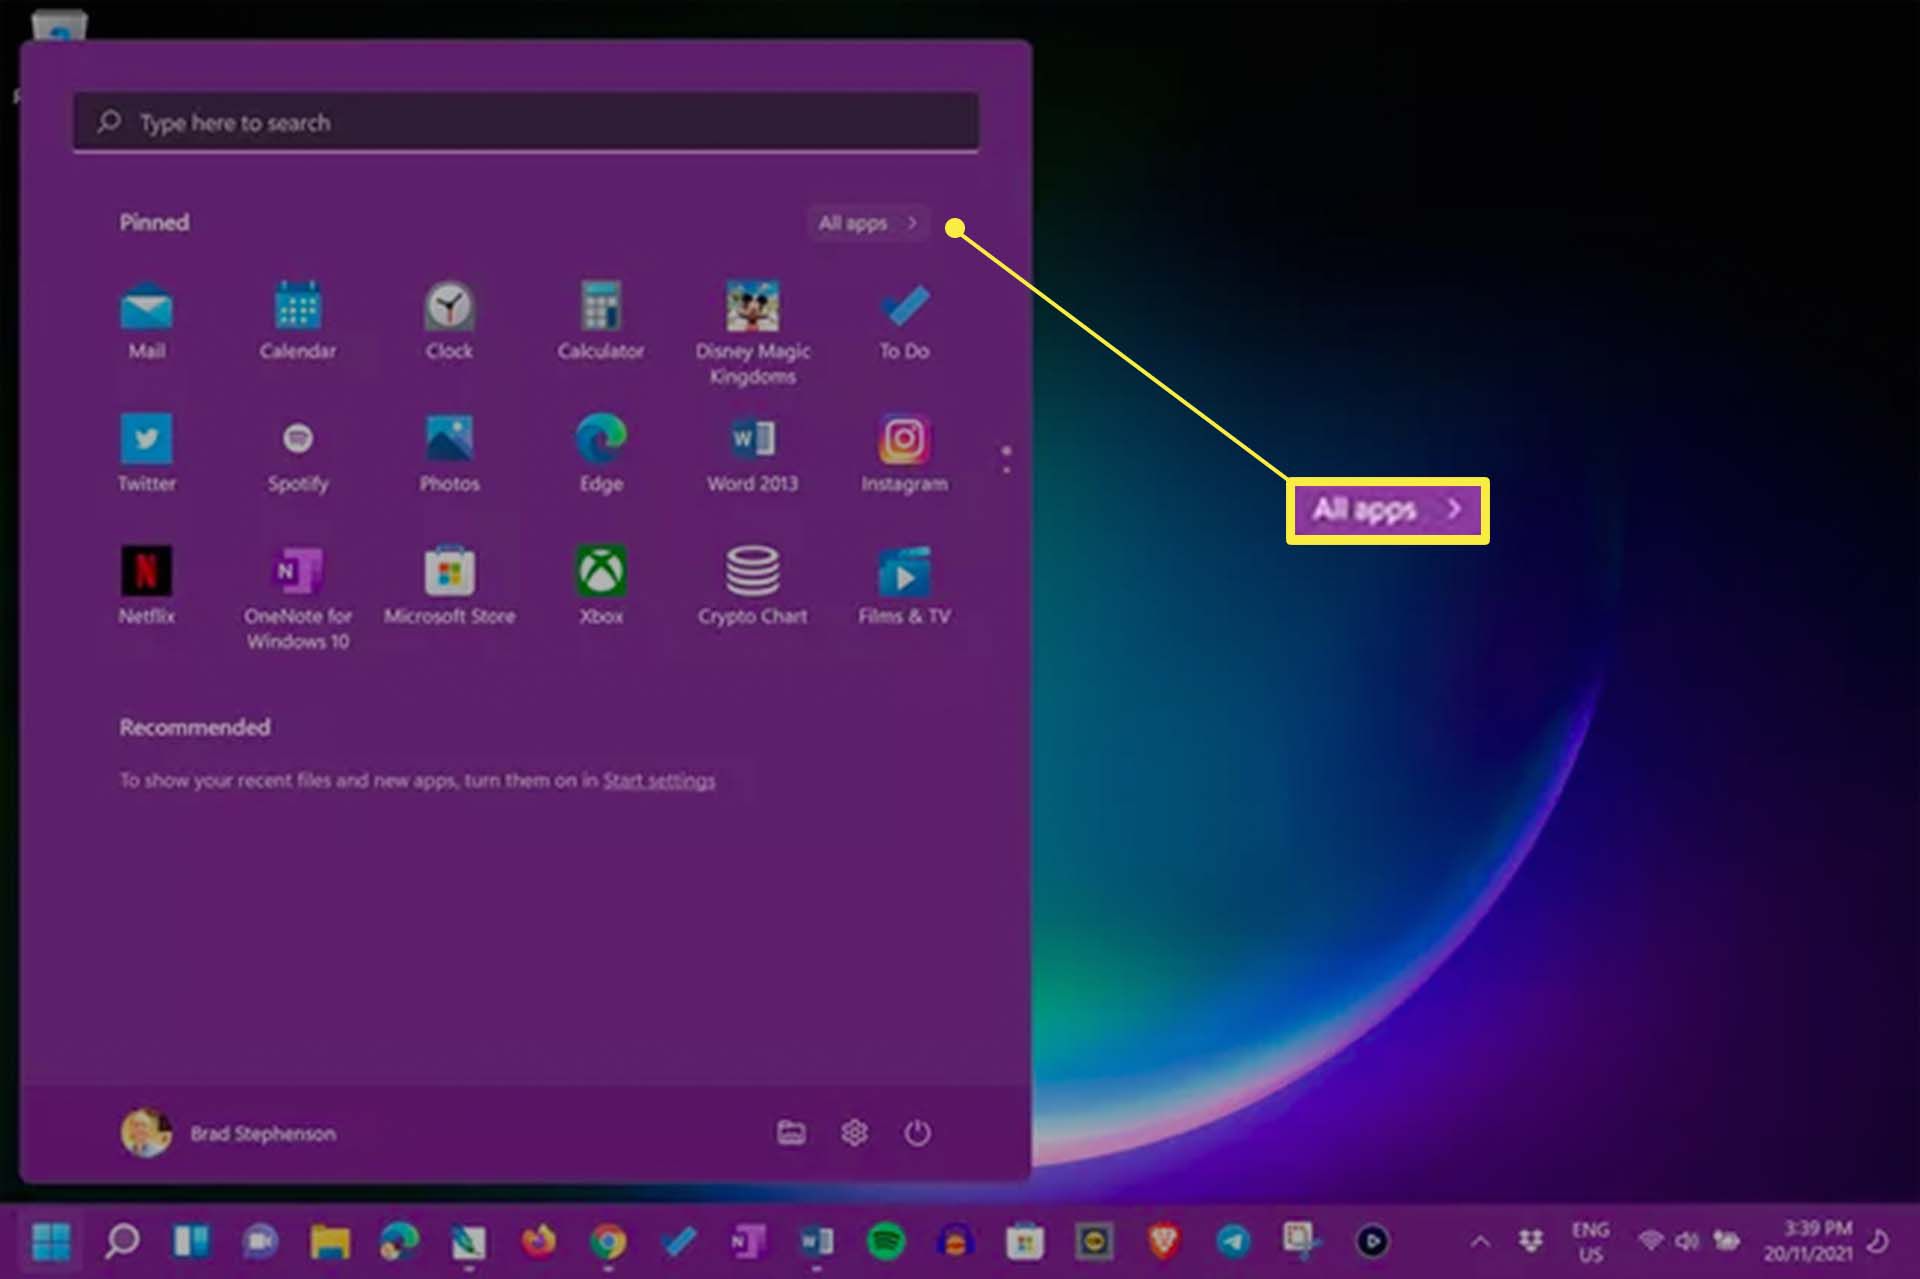
Task: Click the Power button in Start menu
Action: (x=917, y=1133)
